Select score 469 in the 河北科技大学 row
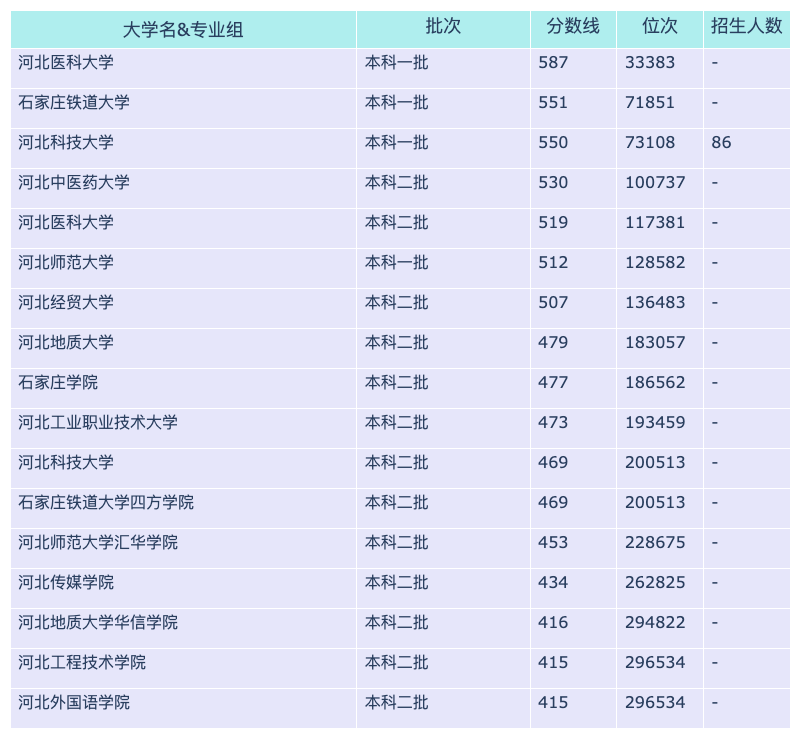The height and width of the screenshot is (740, 800). click(553, 462)
